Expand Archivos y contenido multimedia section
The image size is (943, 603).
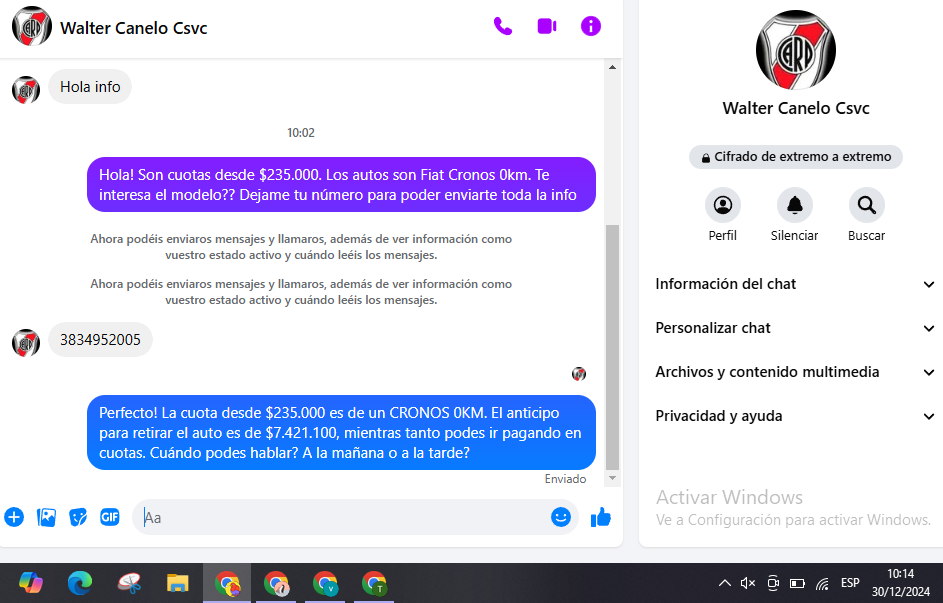795,372
